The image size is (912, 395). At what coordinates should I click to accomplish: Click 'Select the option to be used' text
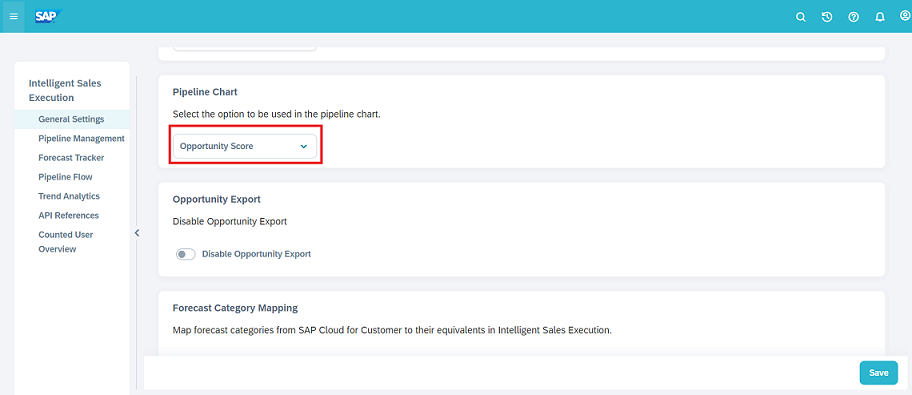click(276, 115)
